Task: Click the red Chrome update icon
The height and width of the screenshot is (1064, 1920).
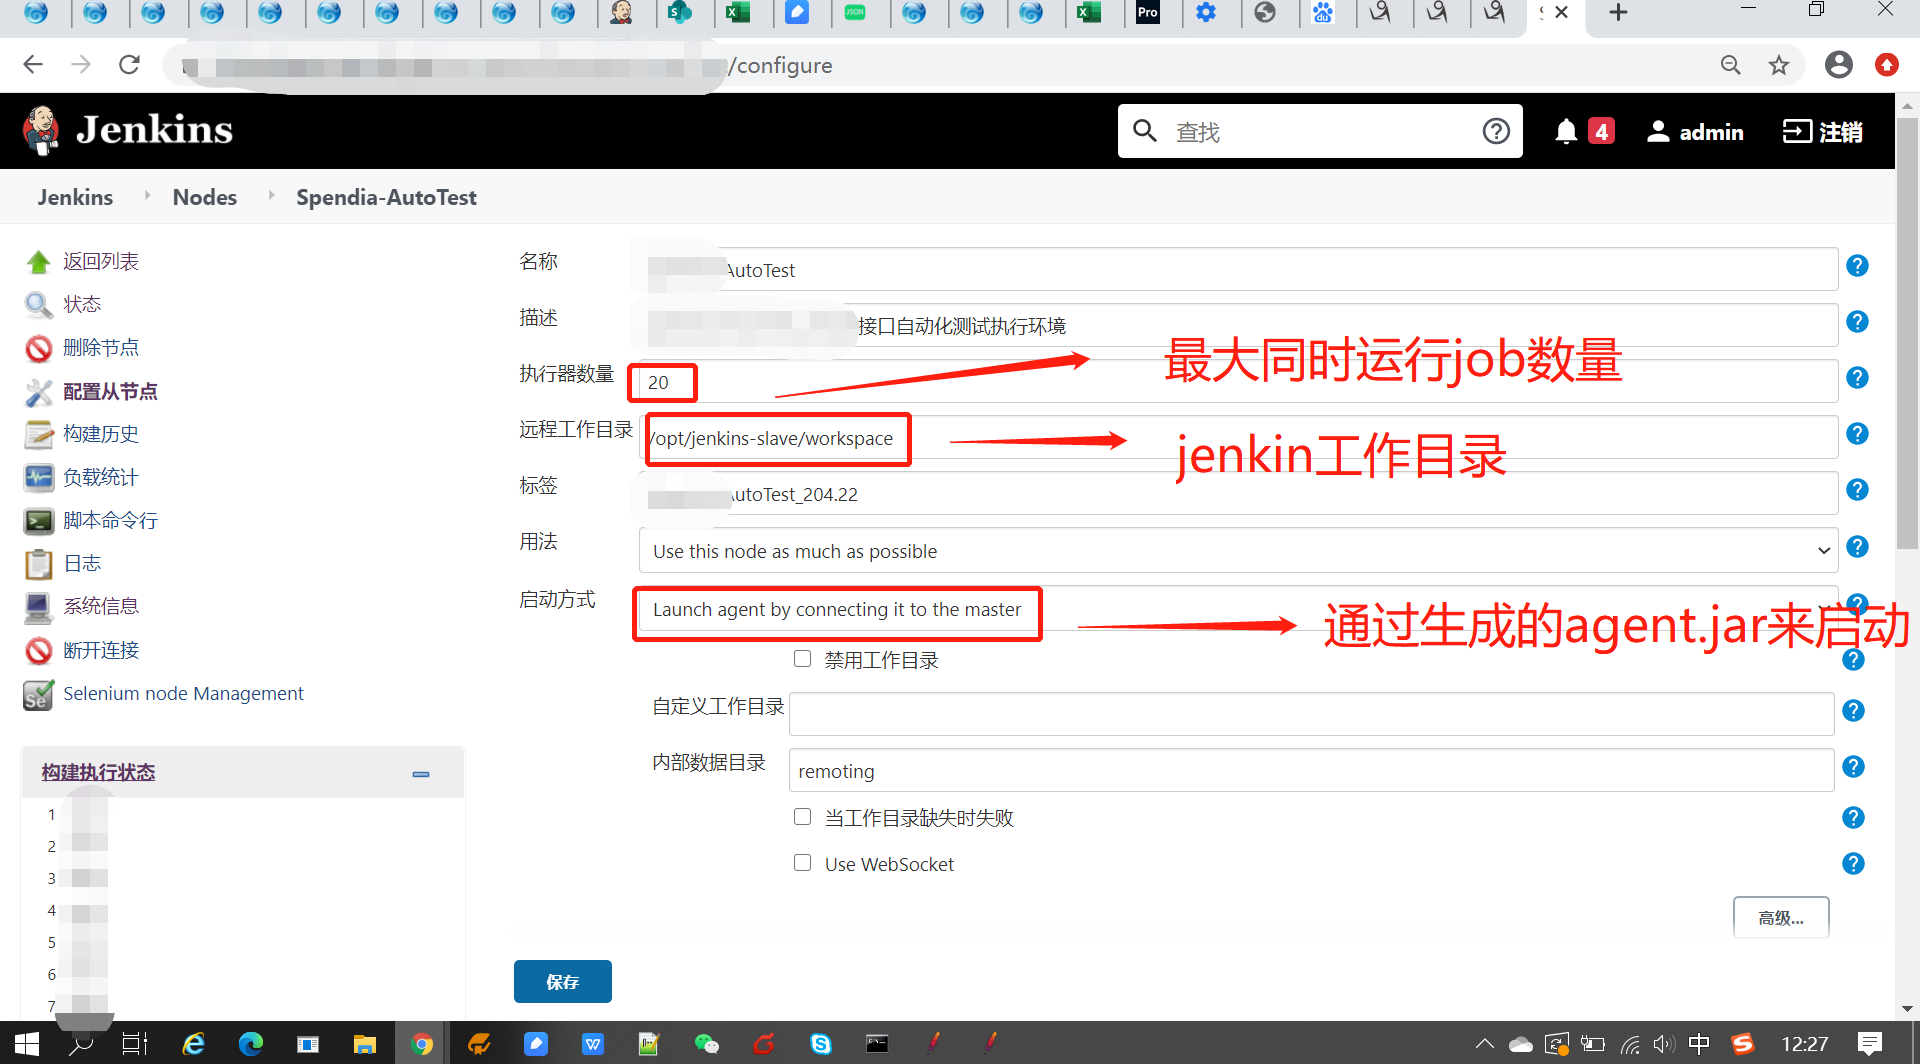Action: pyautogui.click(x=1887, y=65)
